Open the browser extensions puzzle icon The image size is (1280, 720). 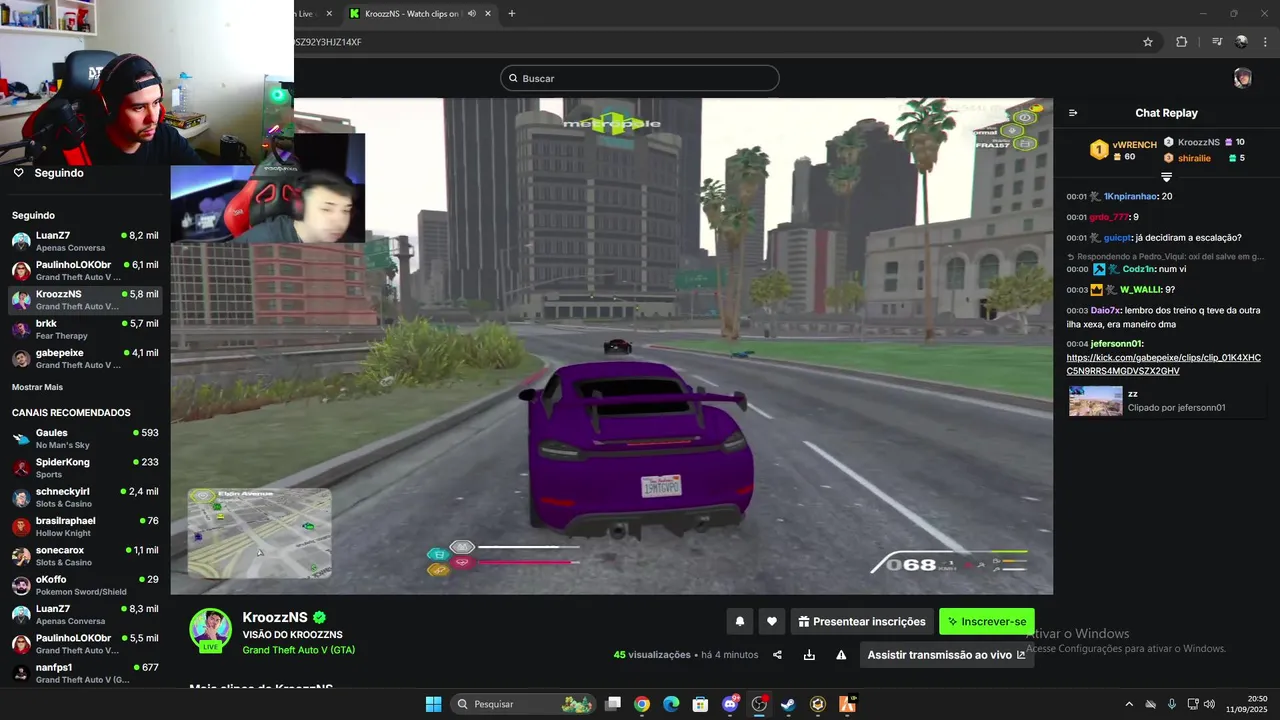1181,42
